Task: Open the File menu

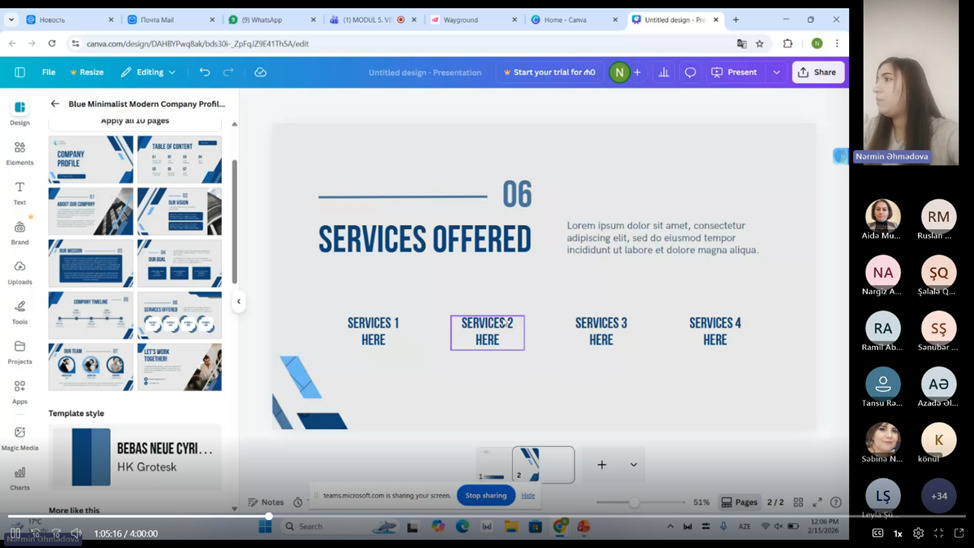Action: click(48, 72)
